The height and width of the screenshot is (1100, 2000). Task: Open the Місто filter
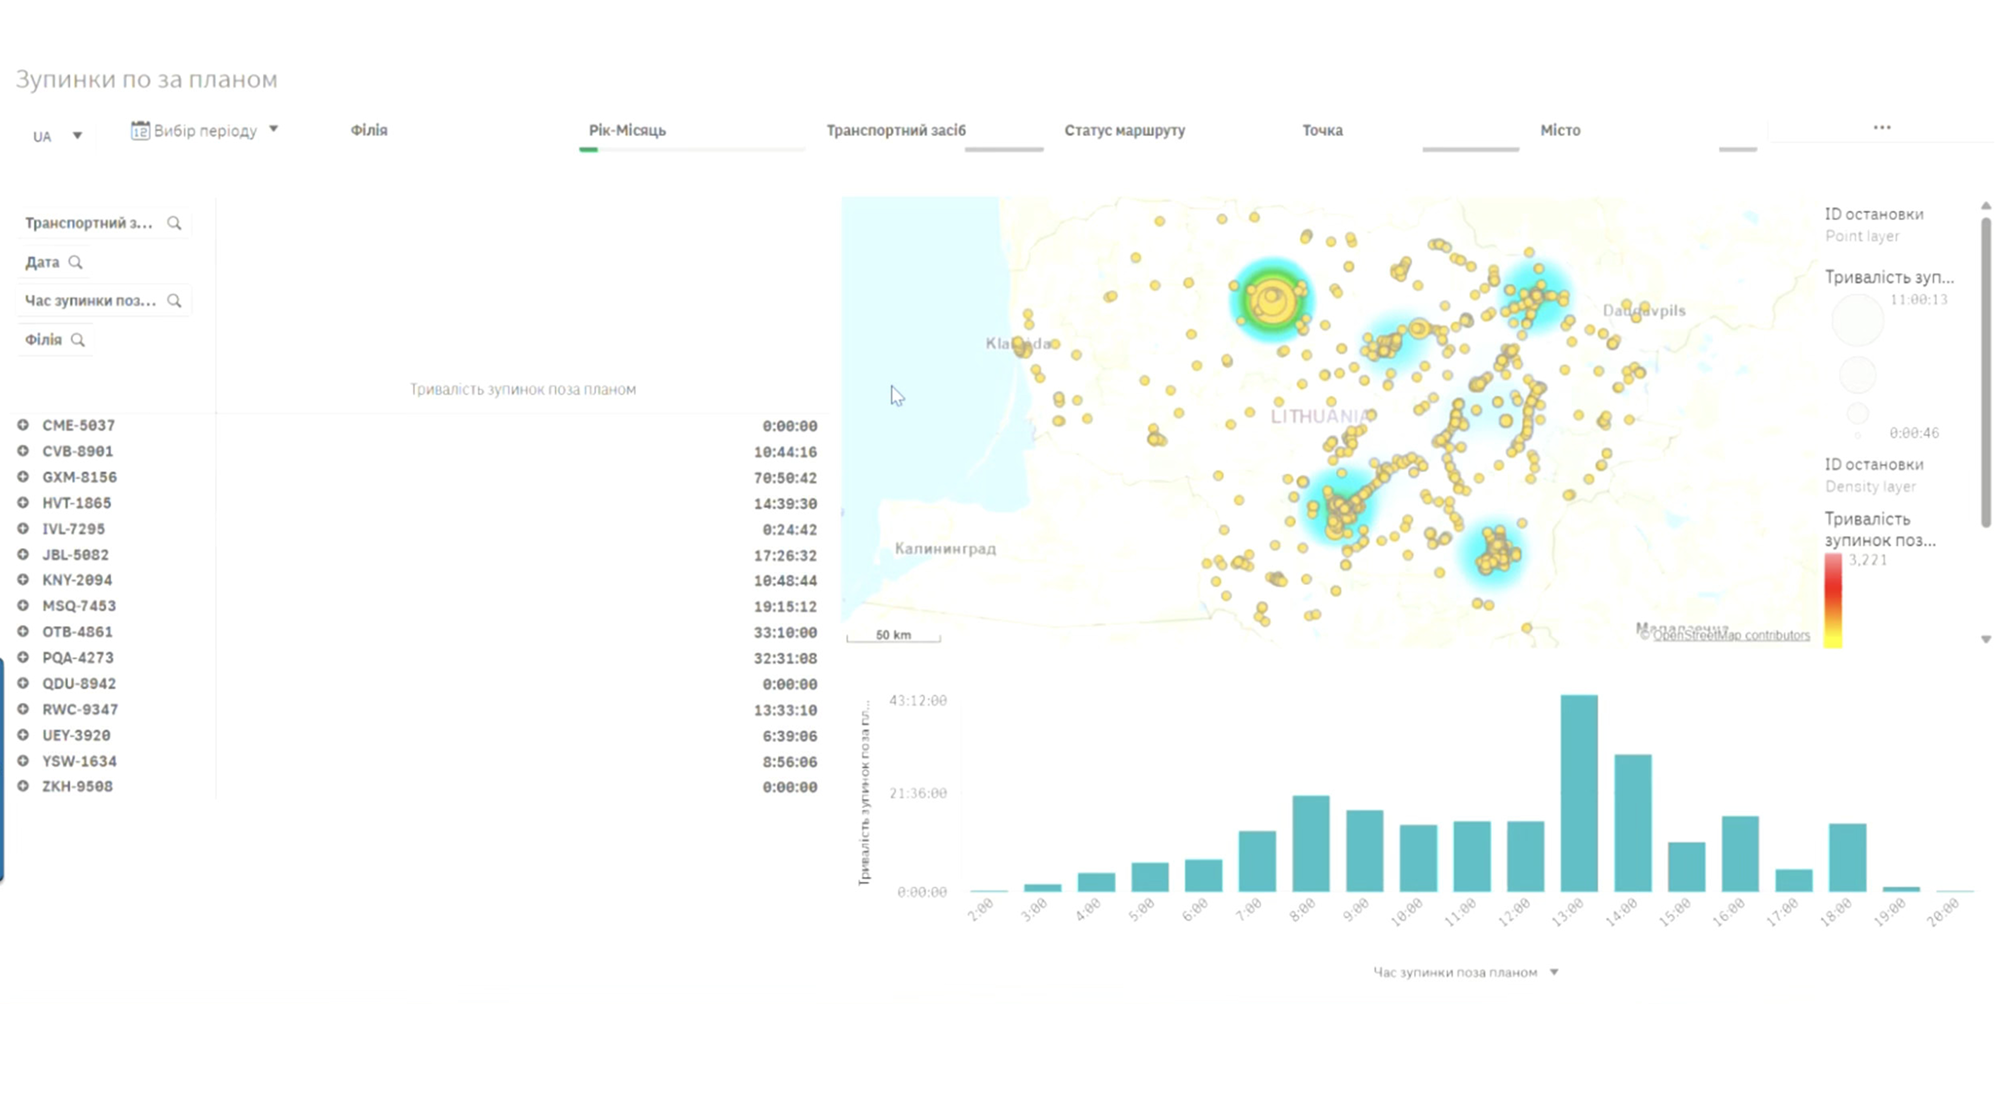tap(1560, 130)
